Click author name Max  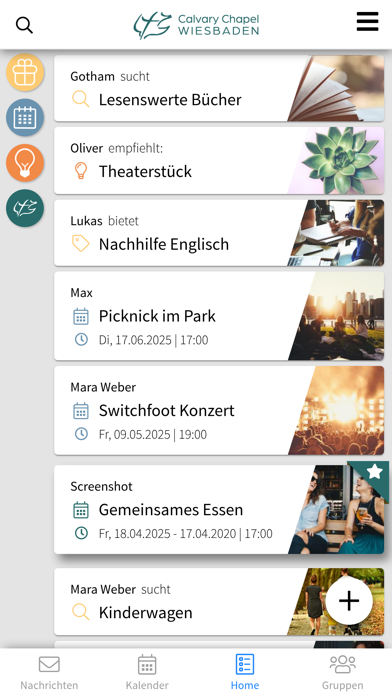82,293
